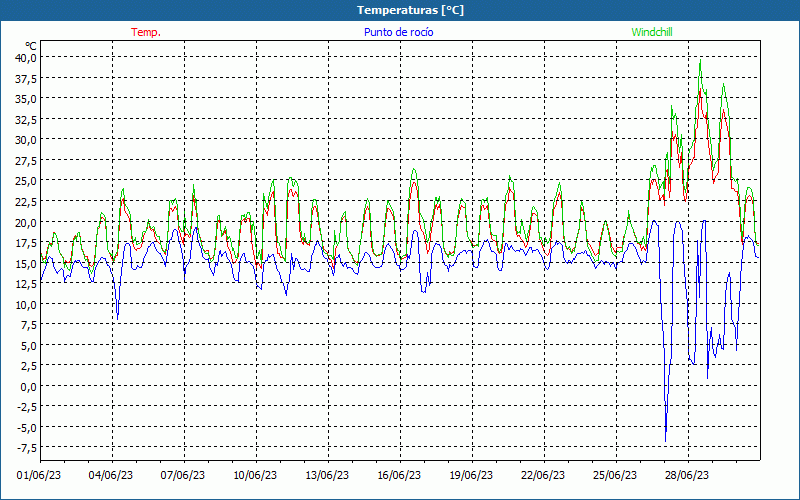The height and width of the screenshot is (500, 800).
Task: Click the green windchill peak near 40°C
Action: pos(700,60)
